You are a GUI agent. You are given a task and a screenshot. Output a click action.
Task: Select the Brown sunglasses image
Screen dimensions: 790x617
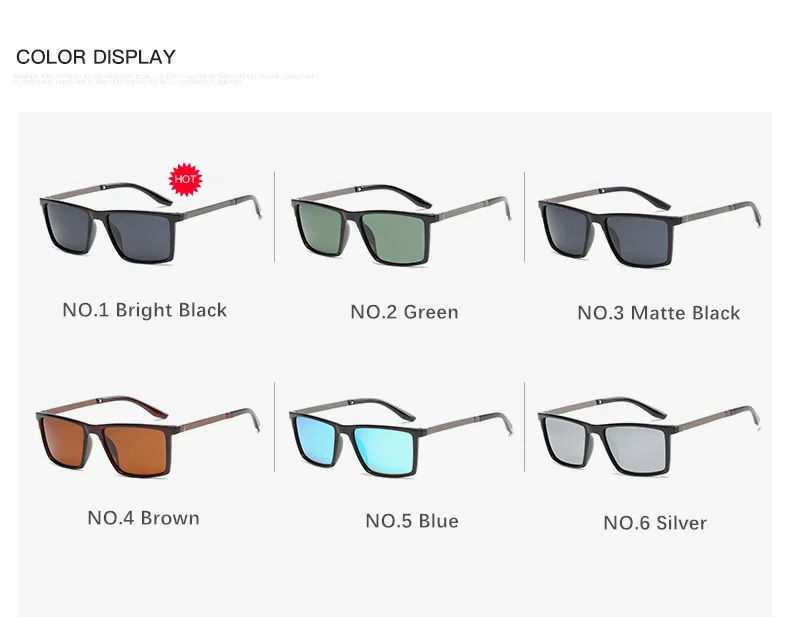(x=148, y=436)
